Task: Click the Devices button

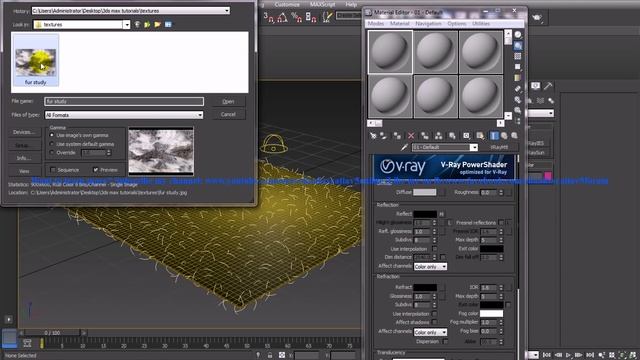Action: coord(24,132)
